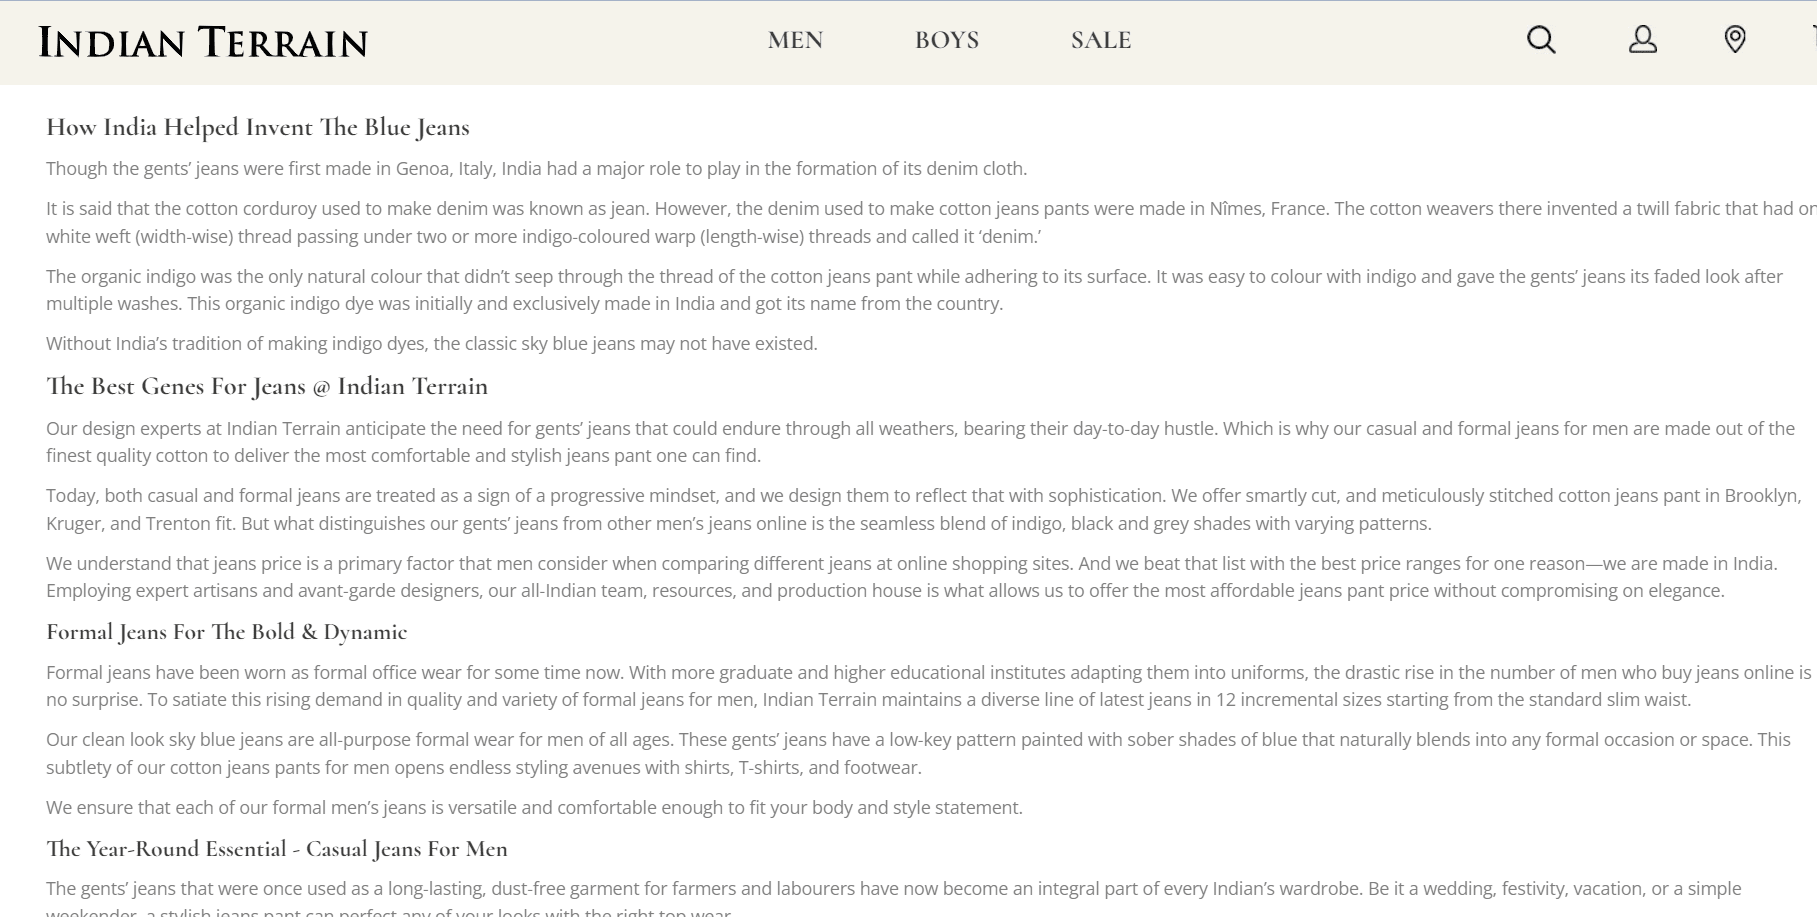
Task: Click paragraph starting 'Though the gents' jeans'
Action: pos(536,168)
